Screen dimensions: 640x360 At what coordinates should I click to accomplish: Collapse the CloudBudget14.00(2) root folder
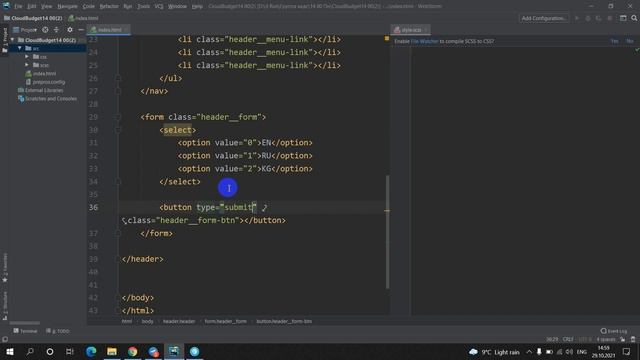(x=13, y=40)
